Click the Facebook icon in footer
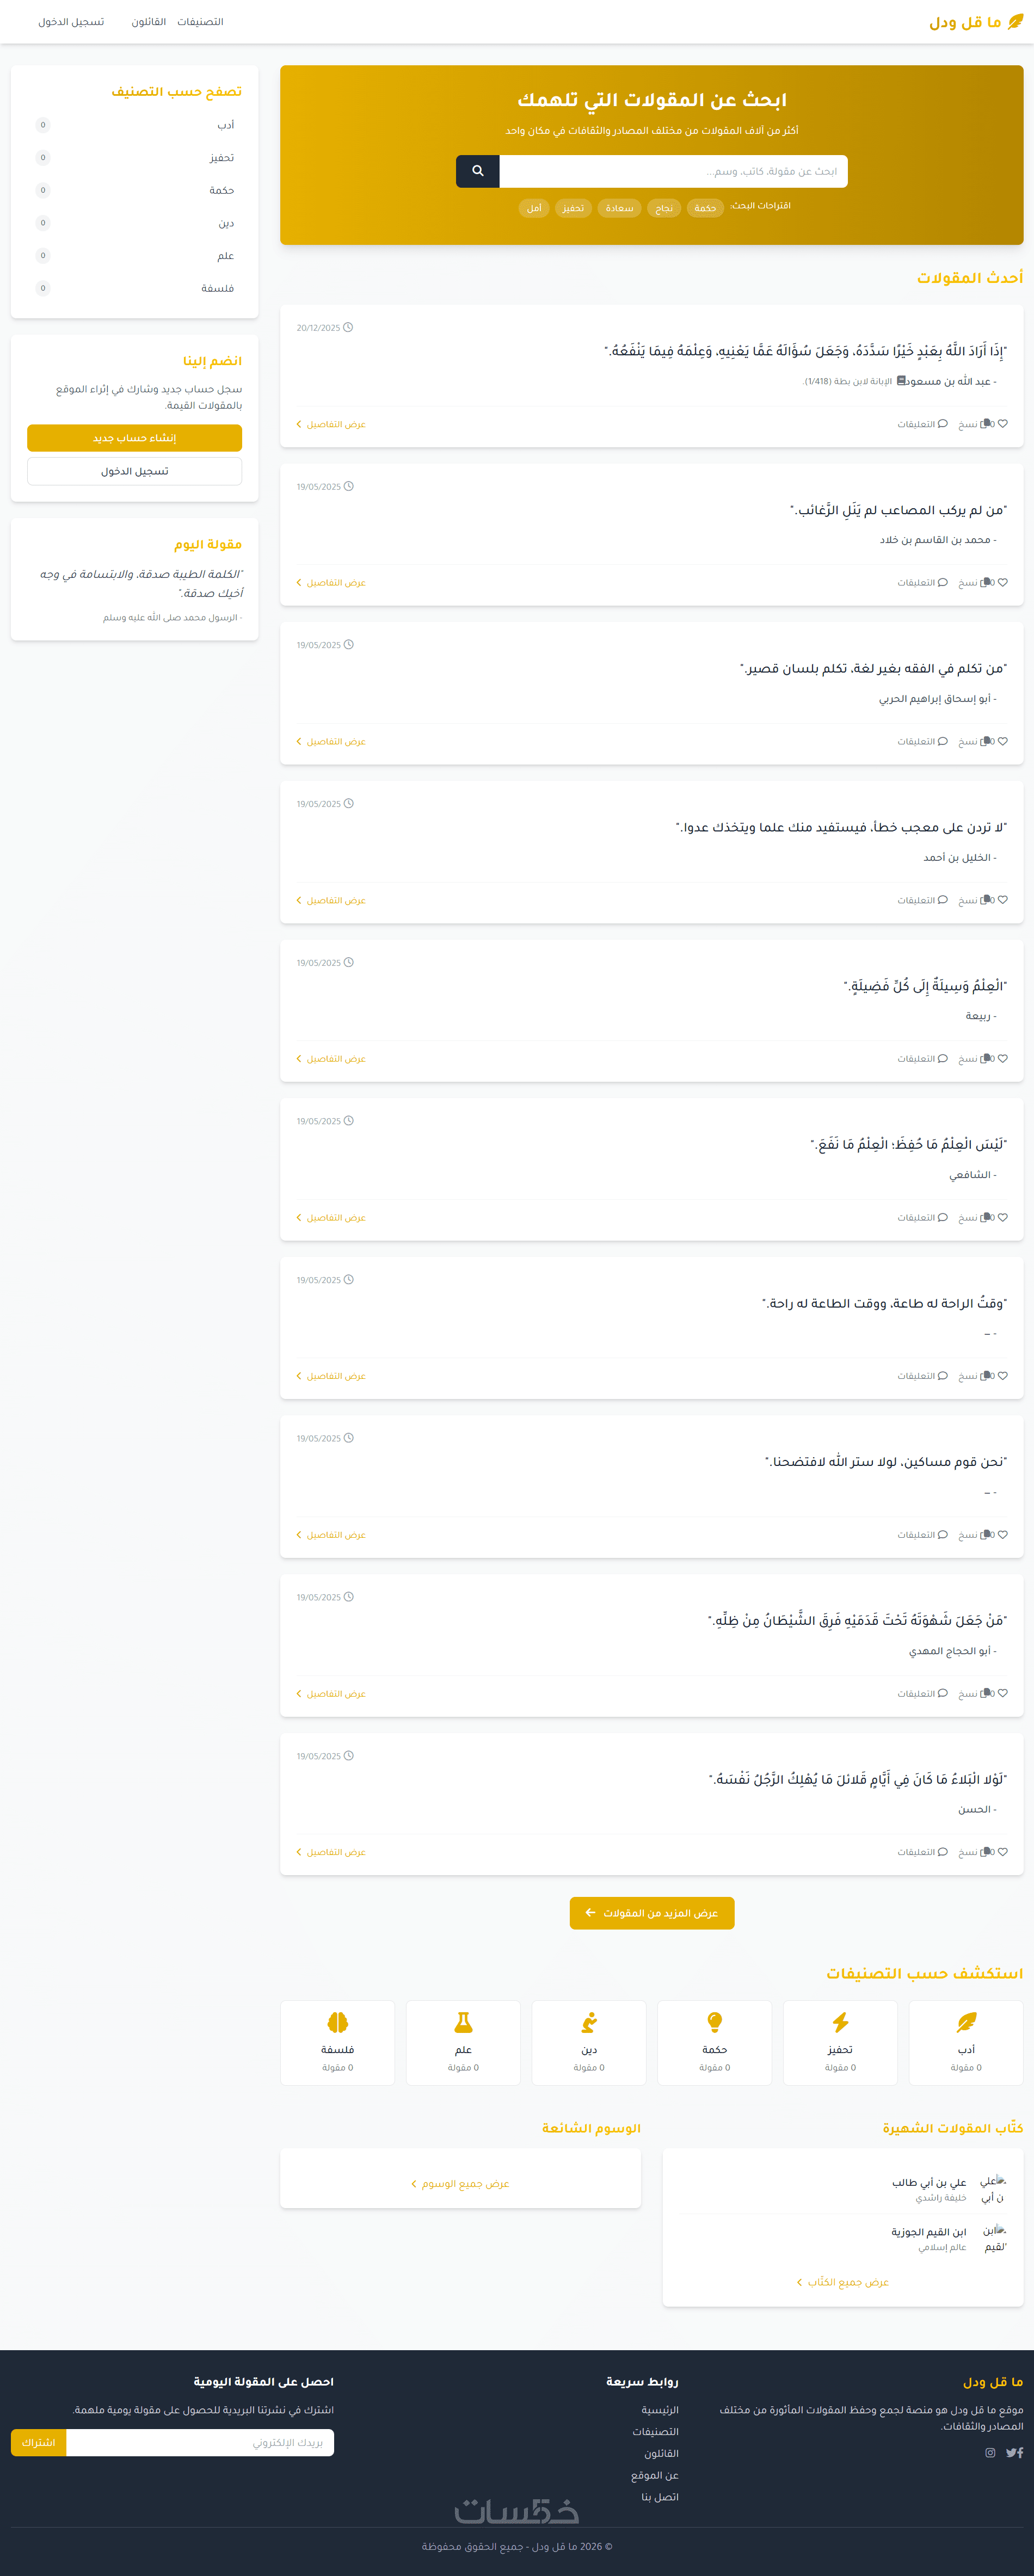1034x2576 pixels. click(1020, 2452)
